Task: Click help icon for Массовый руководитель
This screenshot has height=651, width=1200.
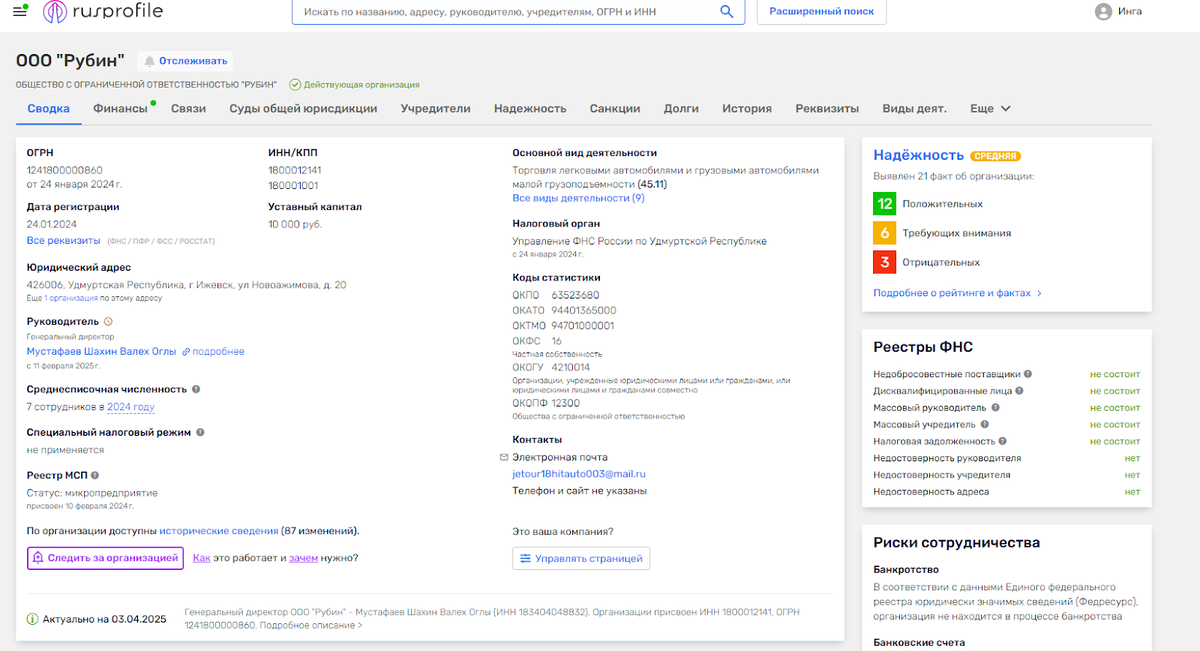Action: (995, 408)
